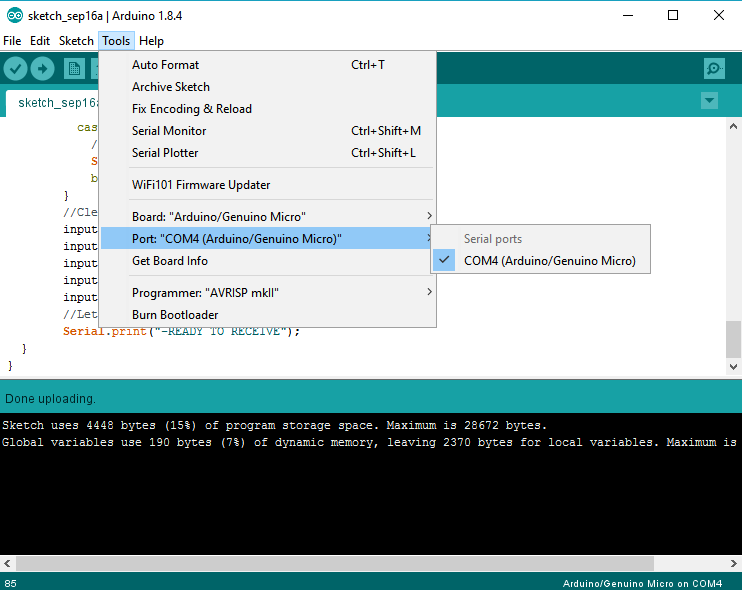The image size is (742, 590).
Task: Click Get Board Info
Action: coord(267,261)
